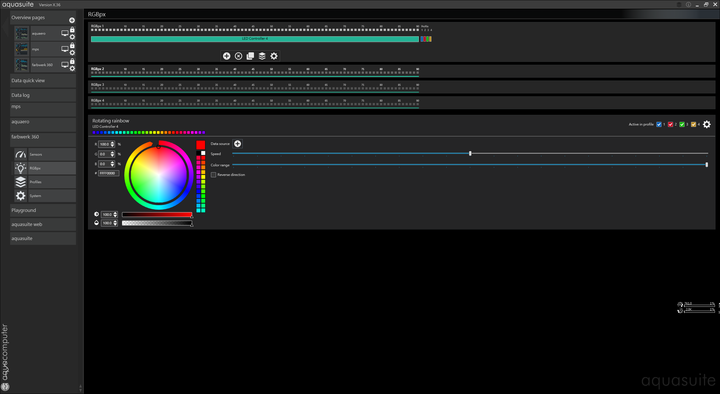Click the red brightness gradient slider
The image size is (720, 394).
pyautogui.click(x=157, y=214)
